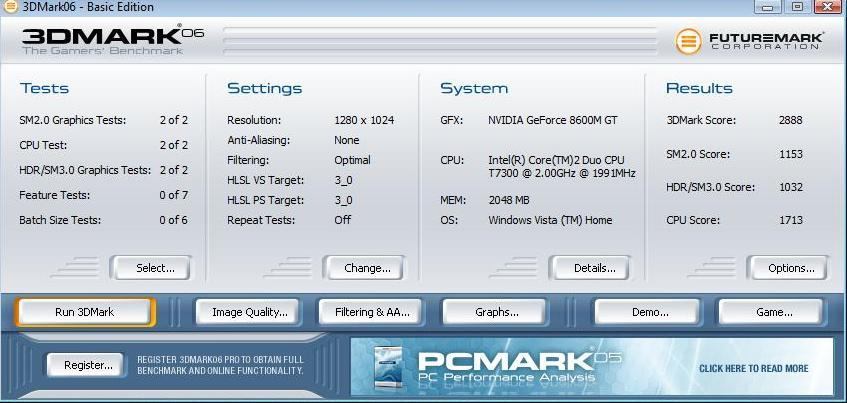Click the Register... button

coord(85,365)
